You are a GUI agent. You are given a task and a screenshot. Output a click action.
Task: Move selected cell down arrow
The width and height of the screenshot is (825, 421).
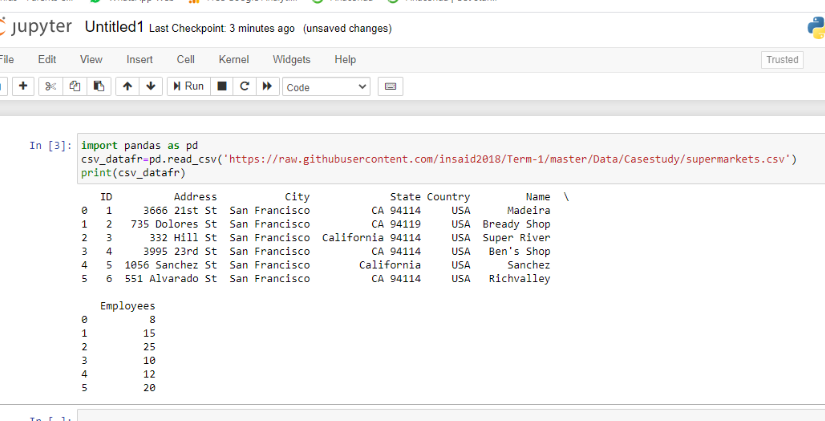[x=151, y=86]
